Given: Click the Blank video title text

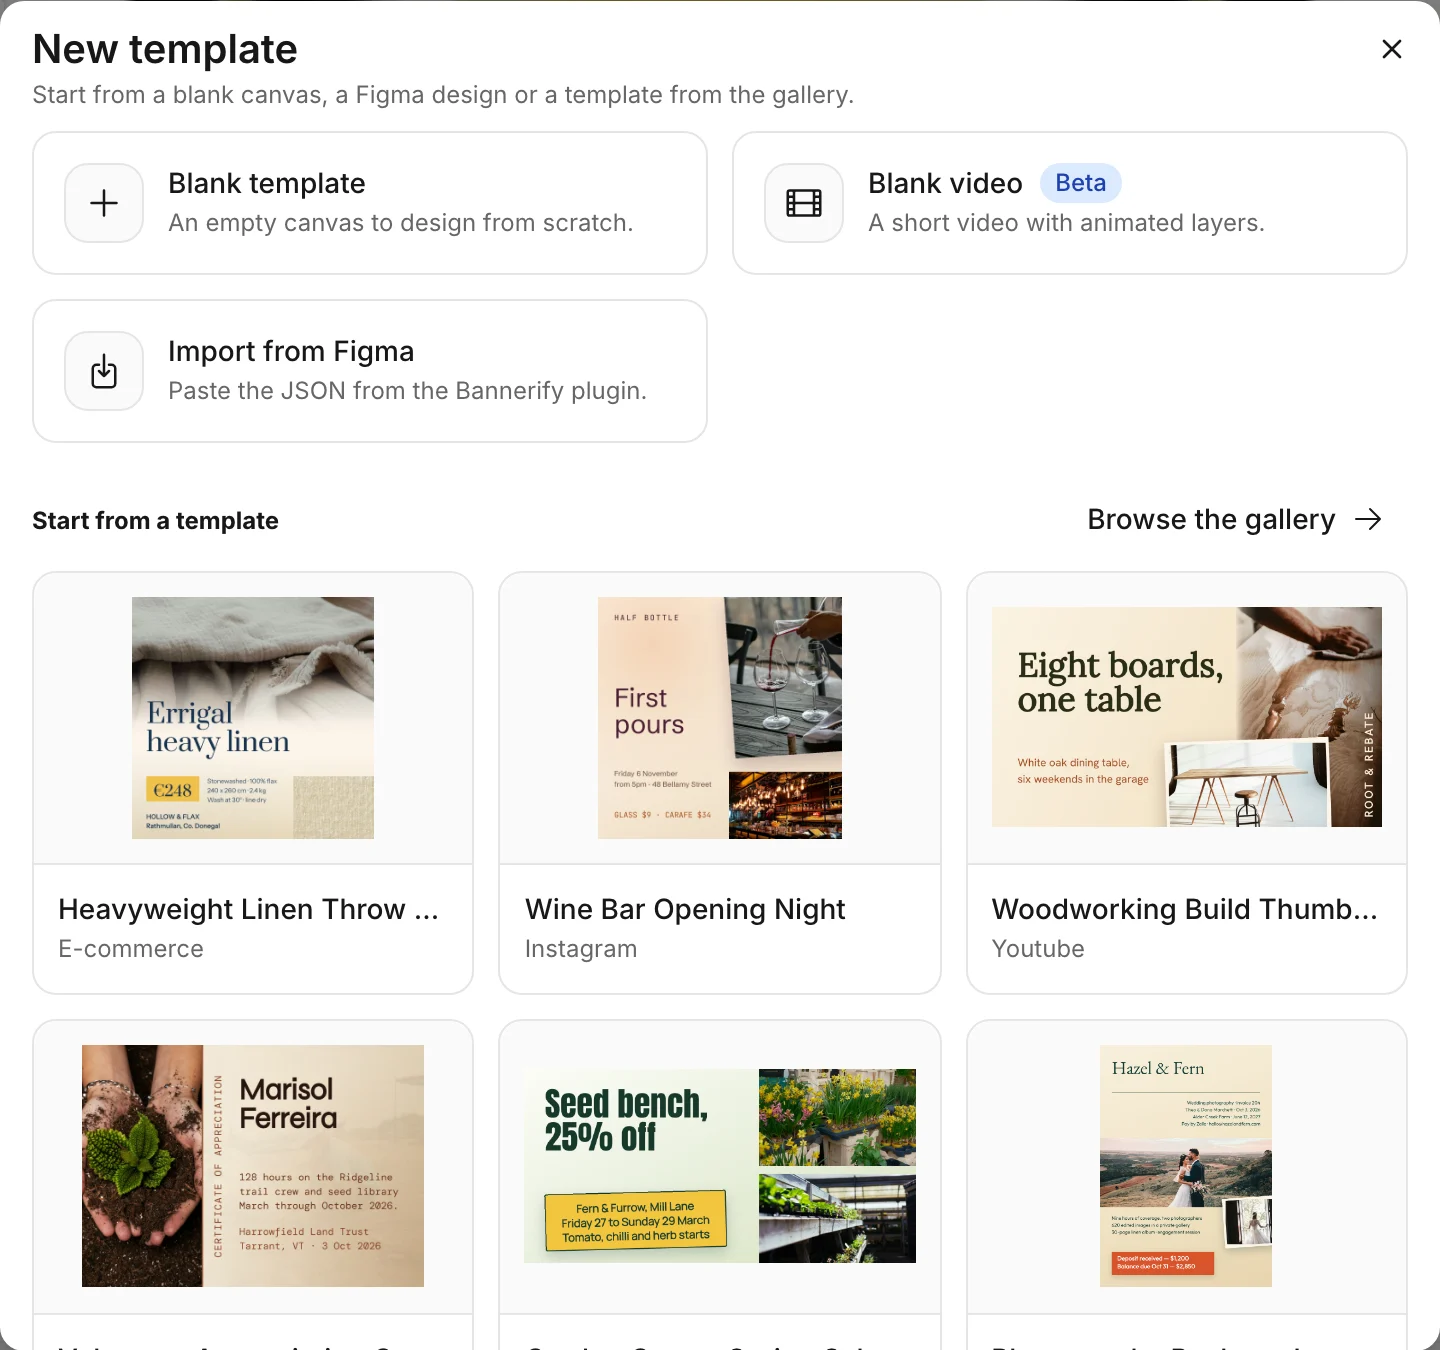Looking at the screenshot, I should (945, 183).
